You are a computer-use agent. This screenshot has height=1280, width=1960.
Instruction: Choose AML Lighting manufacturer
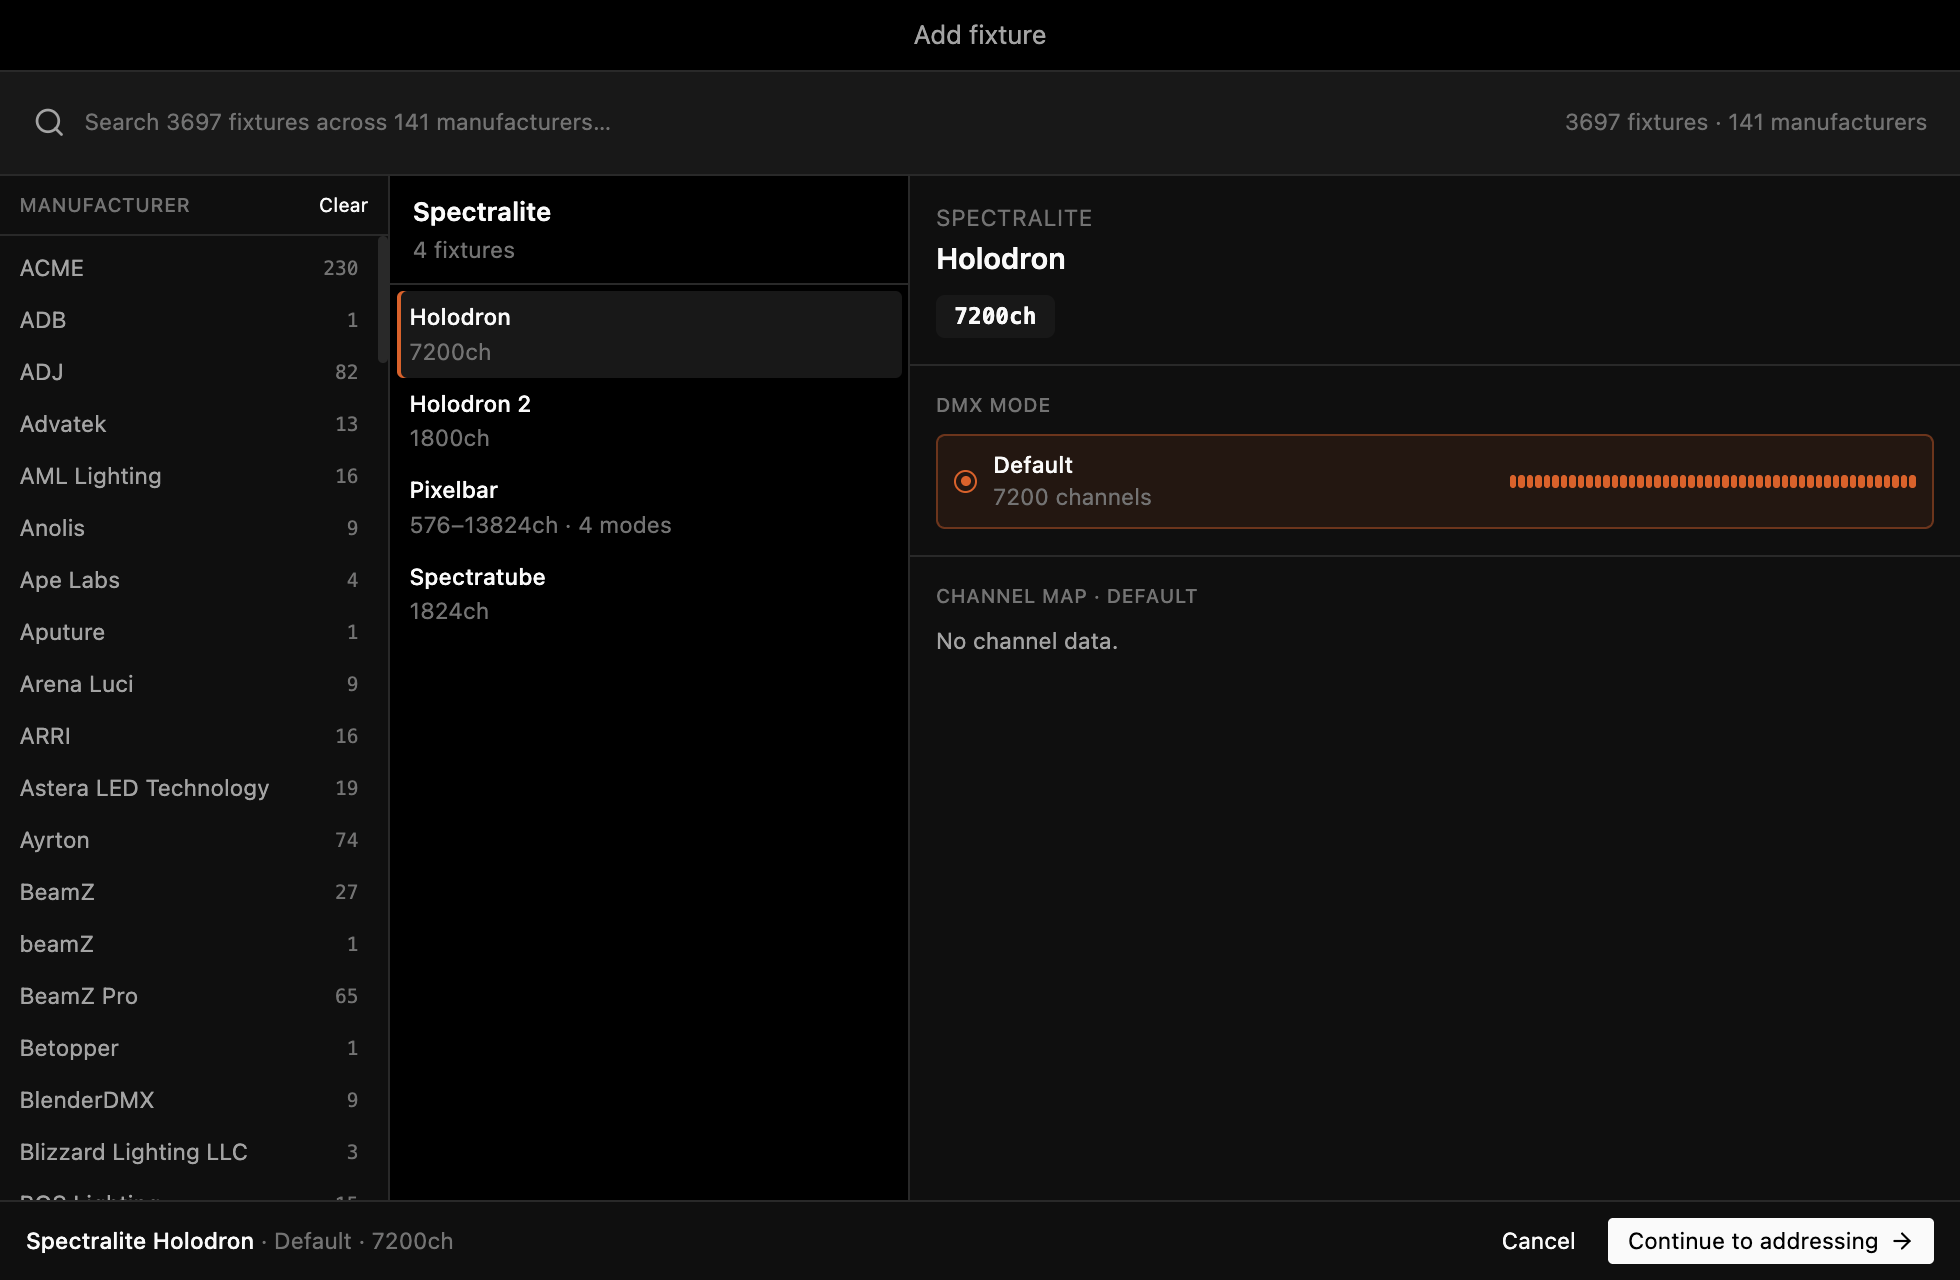click(x=189, y=476)
